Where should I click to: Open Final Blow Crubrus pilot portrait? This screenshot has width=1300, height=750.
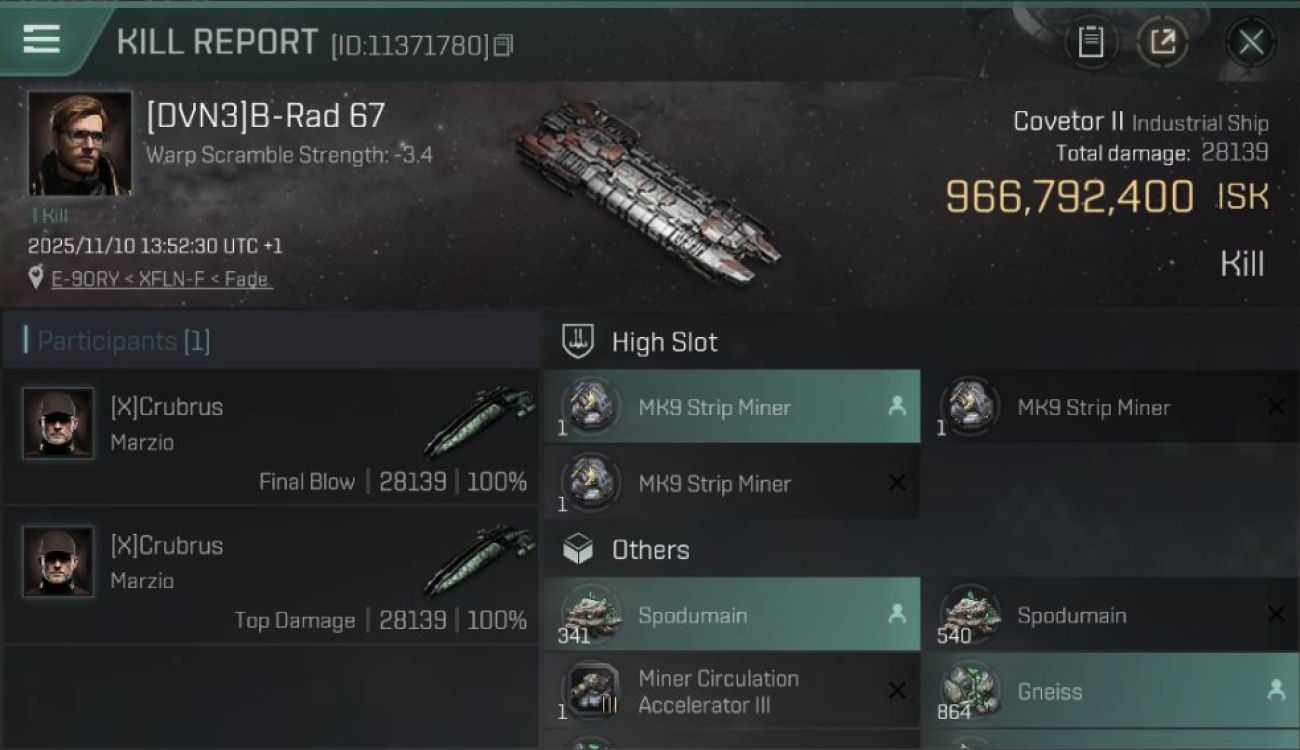click(x=58, y=424)
